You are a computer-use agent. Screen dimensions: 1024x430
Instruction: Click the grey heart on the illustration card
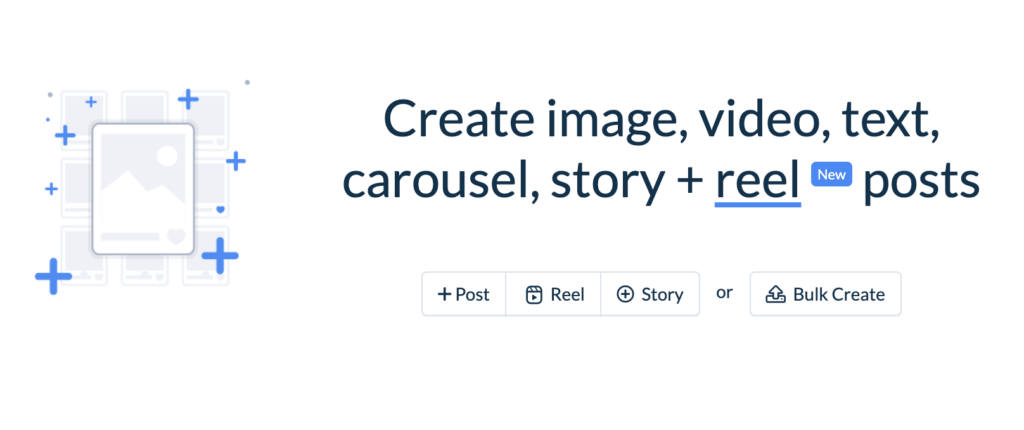pos(176,237)
